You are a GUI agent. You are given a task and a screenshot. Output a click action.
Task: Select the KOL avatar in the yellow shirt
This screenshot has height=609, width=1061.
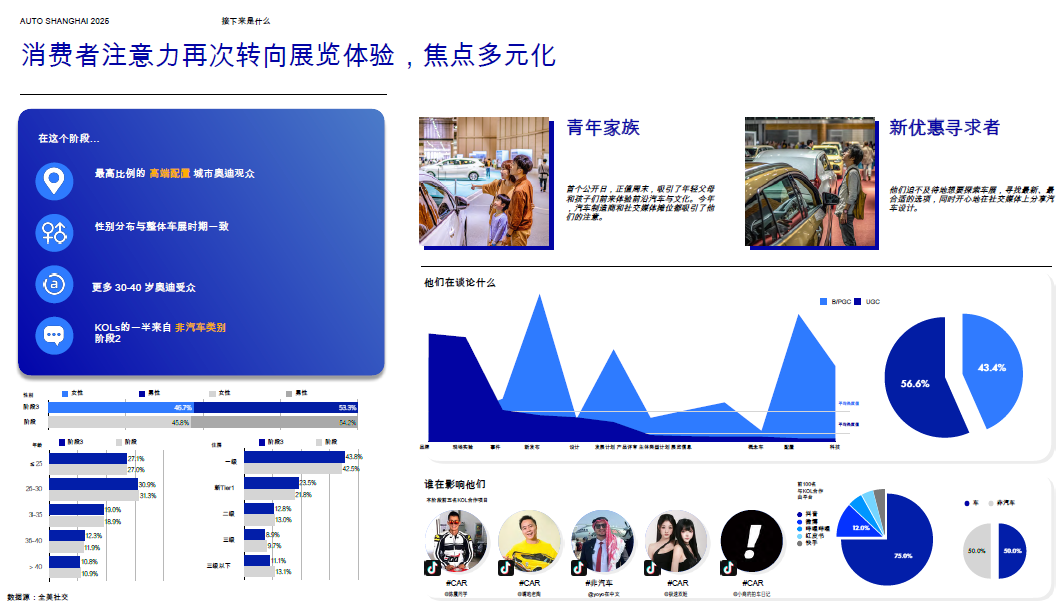tap(530, 542)
